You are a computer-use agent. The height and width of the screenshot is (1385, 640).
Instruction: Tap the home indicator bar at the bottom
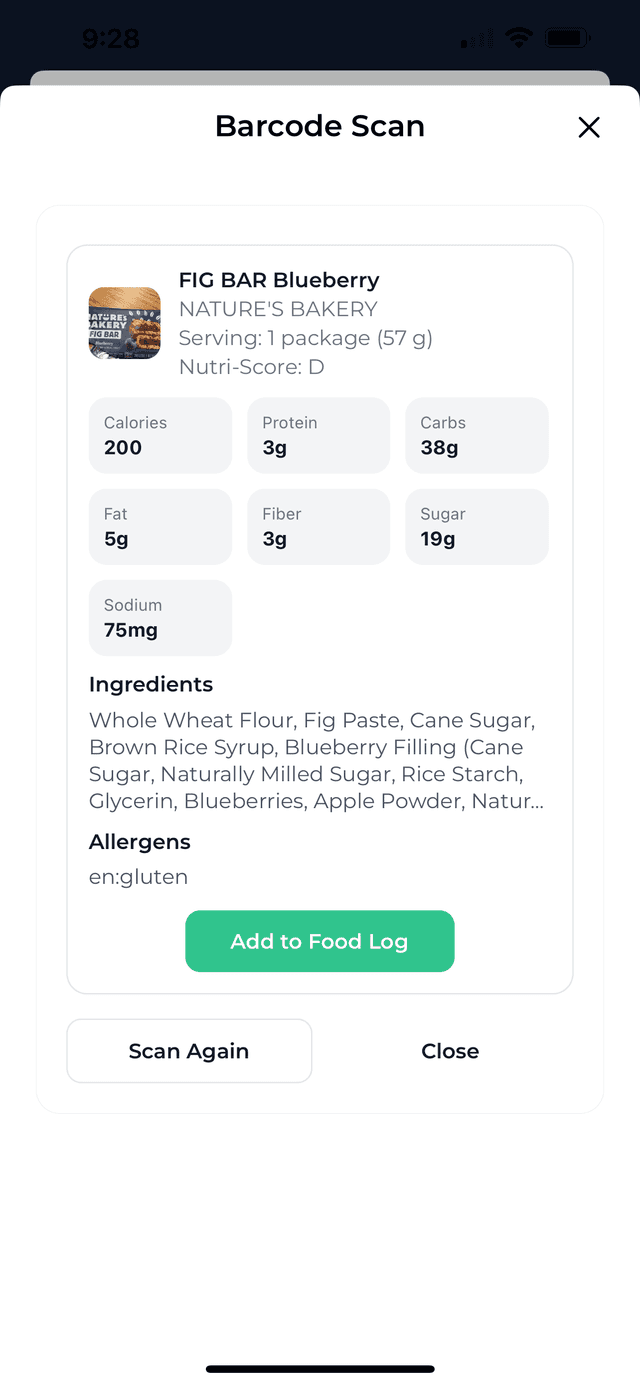pos(320,1368)
